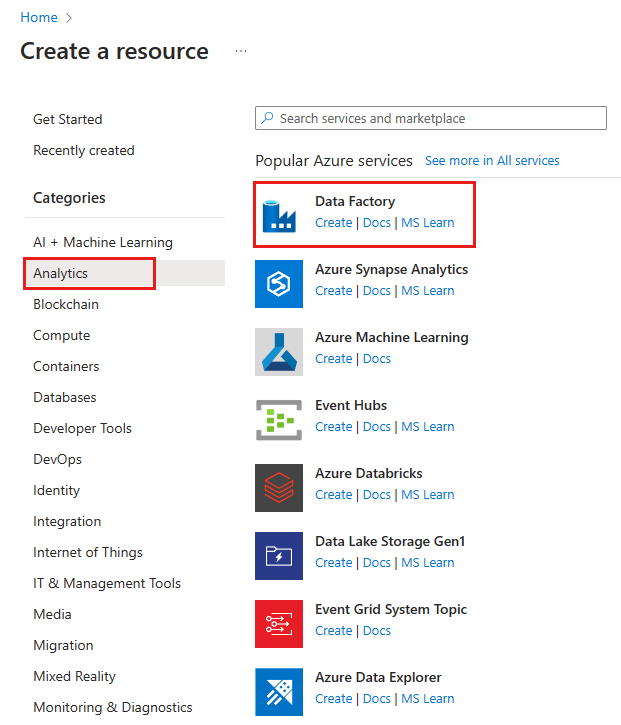Click Create under Event Hubs
621x725 pixels.
[333, 426]
